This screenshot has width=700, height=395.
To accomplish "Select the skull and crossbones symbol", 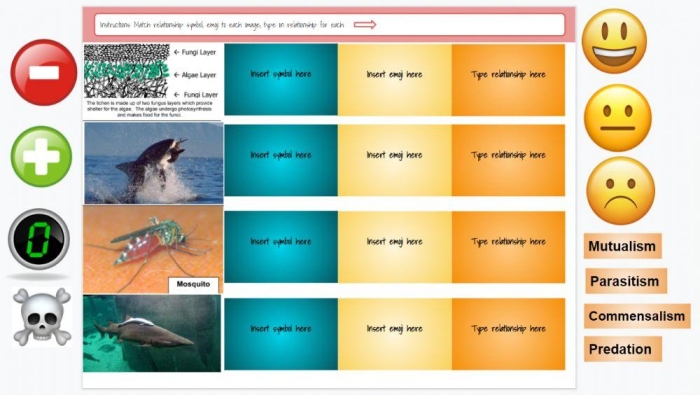I will (42, 317).
